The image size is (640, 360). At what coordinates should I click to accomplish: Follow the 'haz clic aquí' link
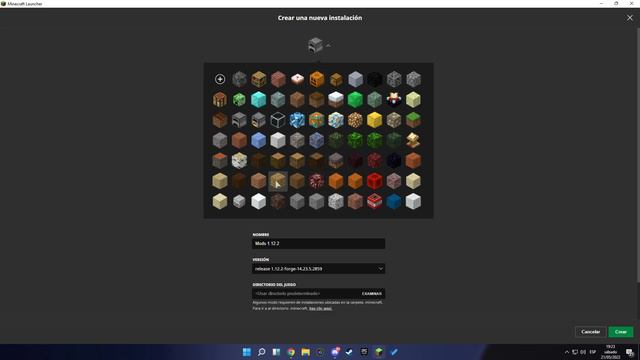pyautogui.click(x=320, y=309)
